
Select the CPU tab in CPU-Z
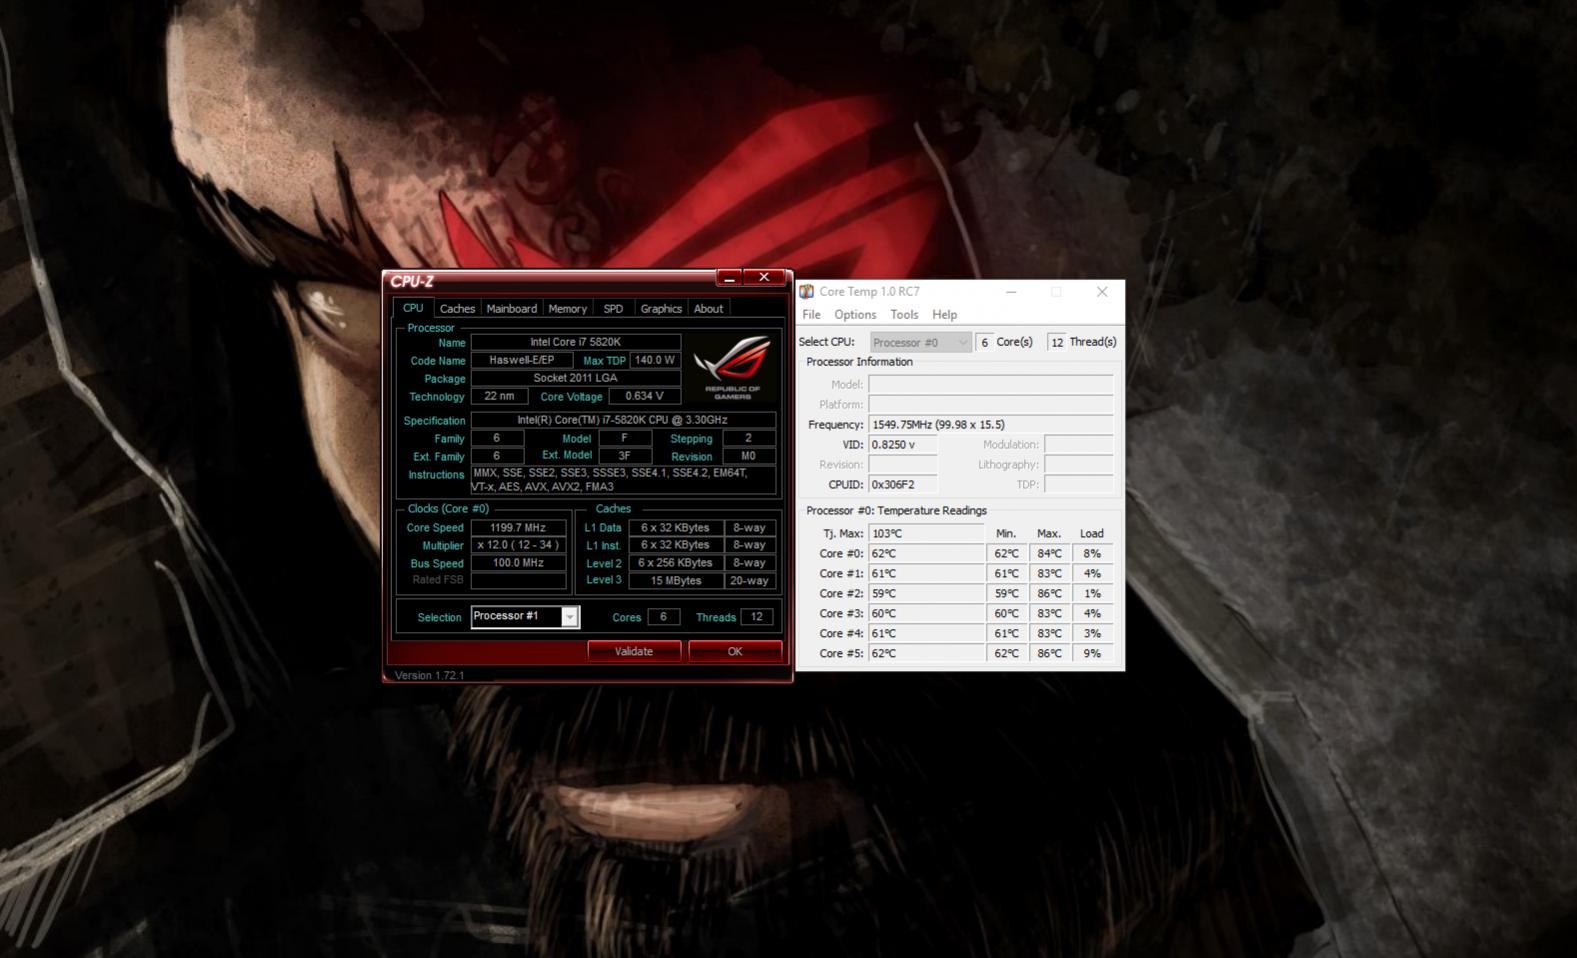tap(413, 308)
